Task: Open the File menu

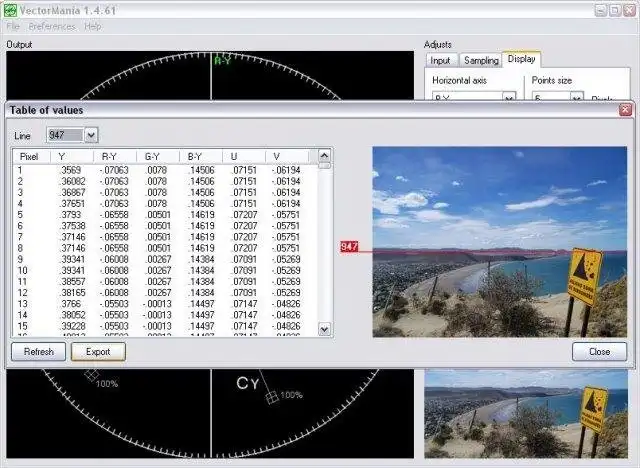Action: coord(13,27)
